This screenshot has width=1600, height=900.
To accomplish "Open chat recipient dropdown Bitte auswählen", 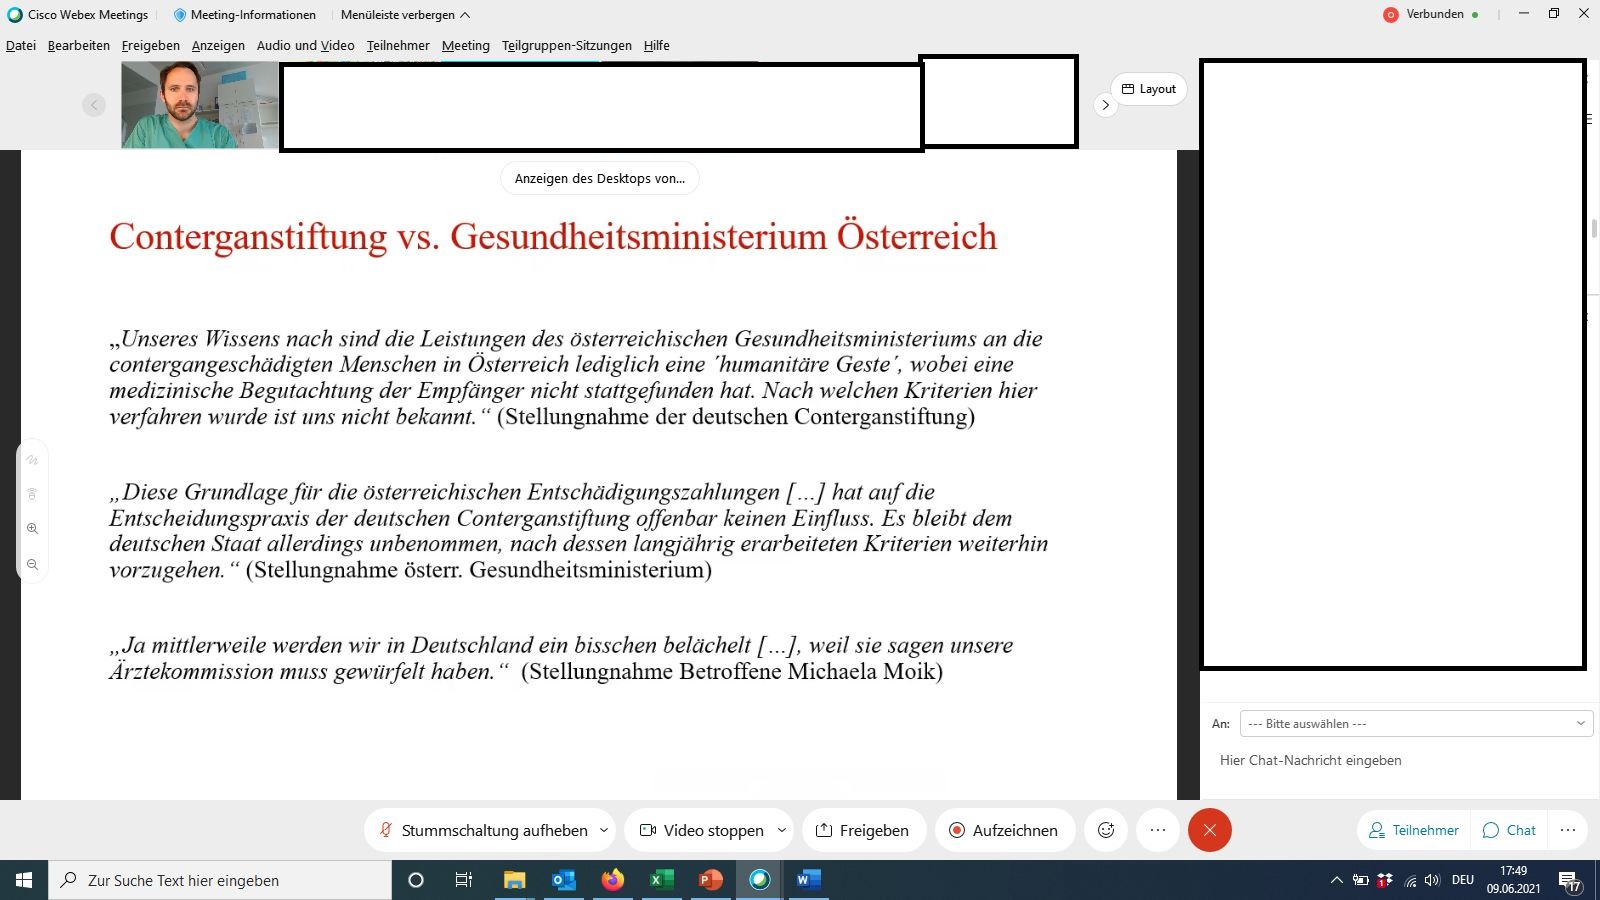I will click(1416, 723).
